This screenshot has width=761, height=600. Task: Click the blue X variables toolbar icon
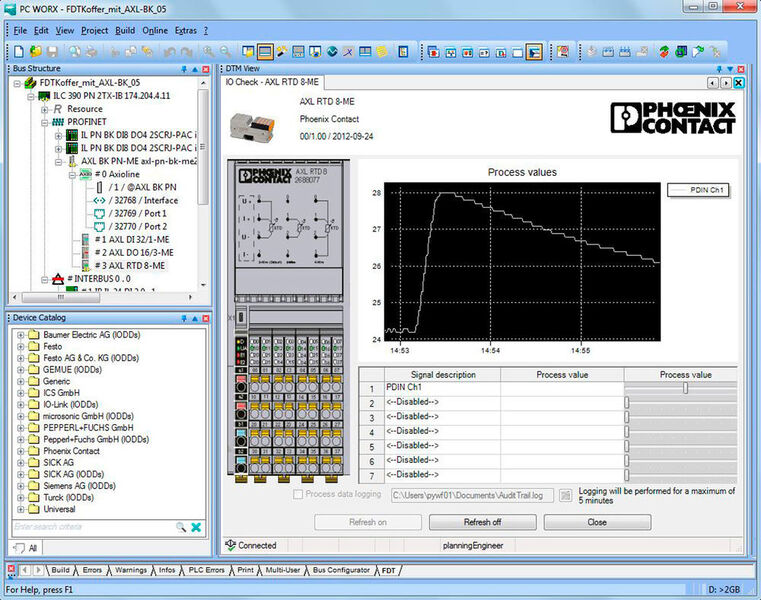pos(348,51)
